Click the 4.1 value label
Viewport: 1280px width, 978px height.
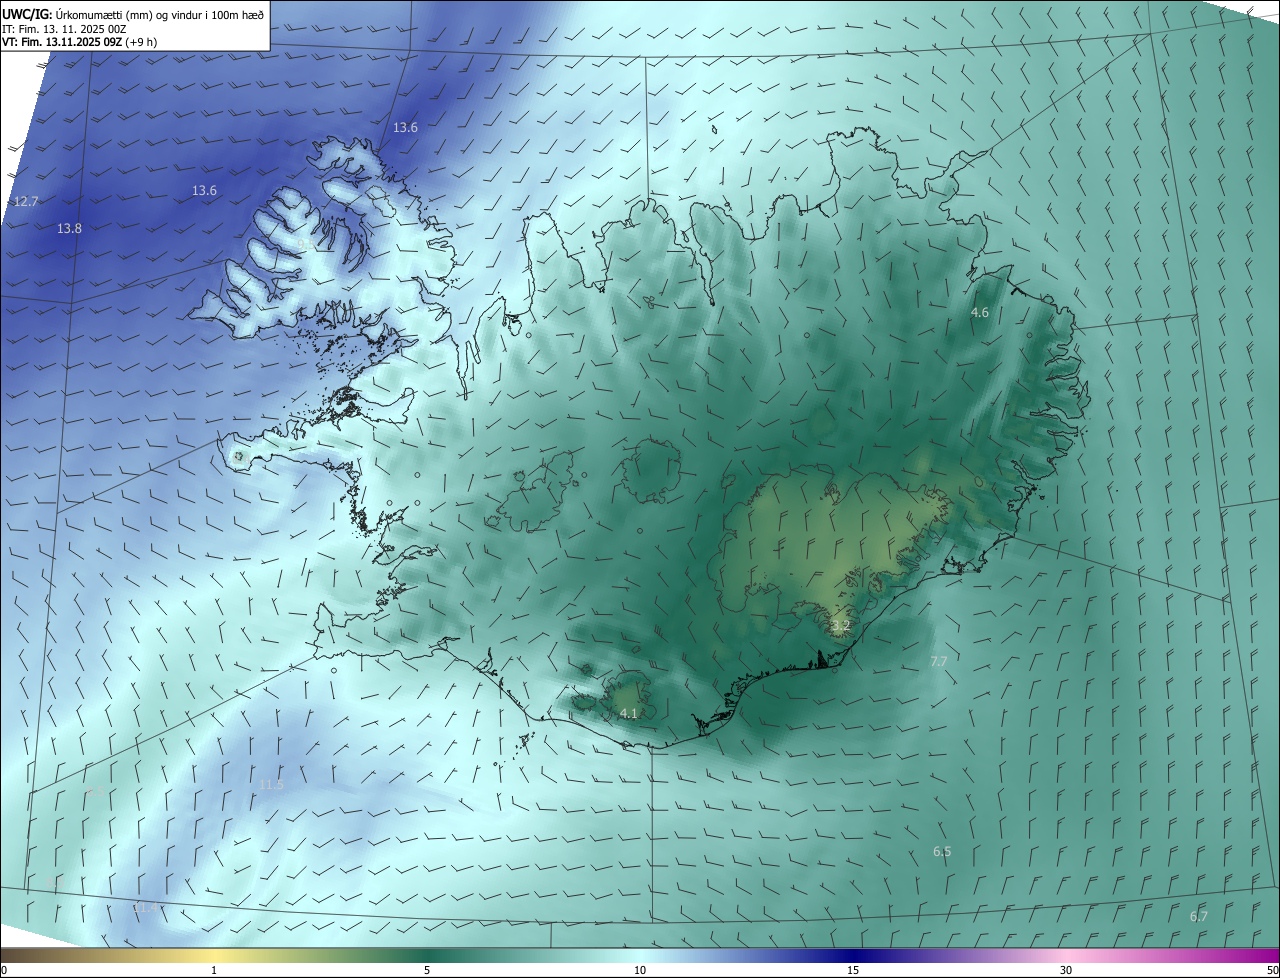[x=628, y=713]
